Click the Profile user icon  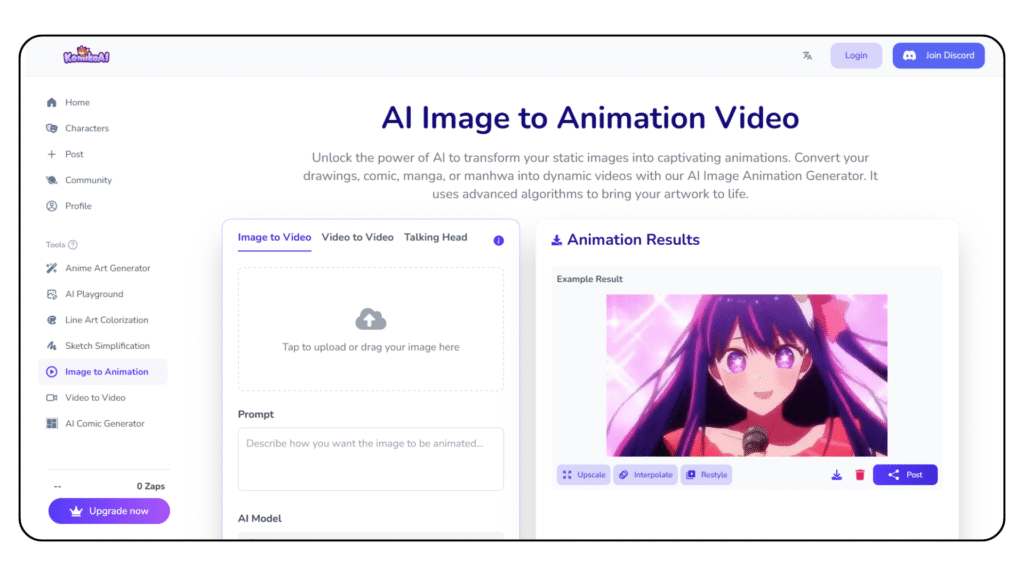tap(52, 206)
